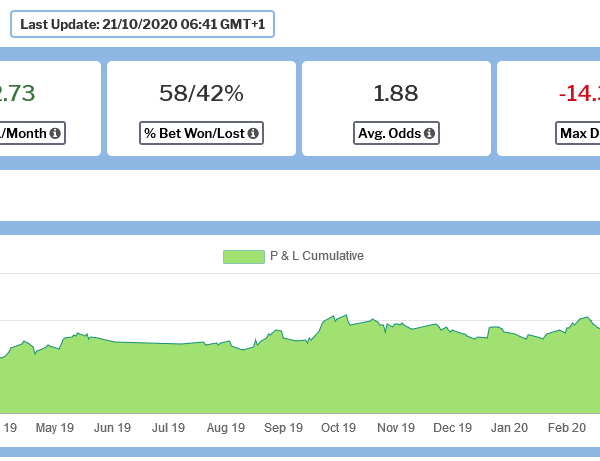
Task: Click the Last Update timestamp box
Action: coord(142,24)
